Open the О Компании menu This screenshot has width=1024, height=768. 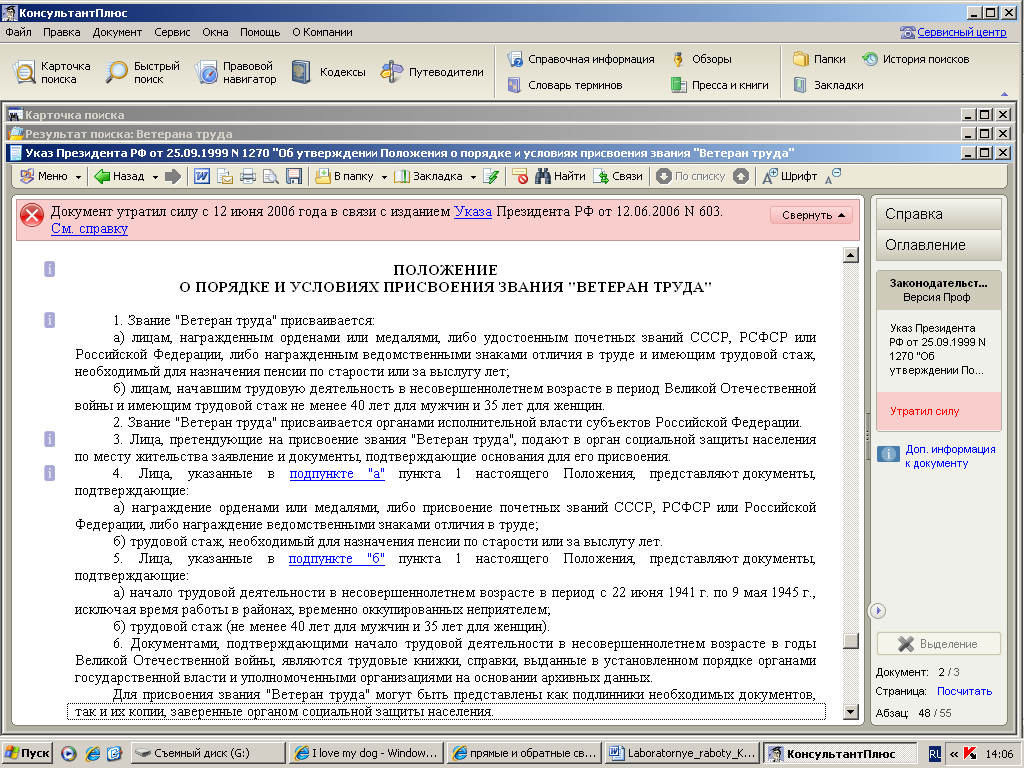pos(322,32)
